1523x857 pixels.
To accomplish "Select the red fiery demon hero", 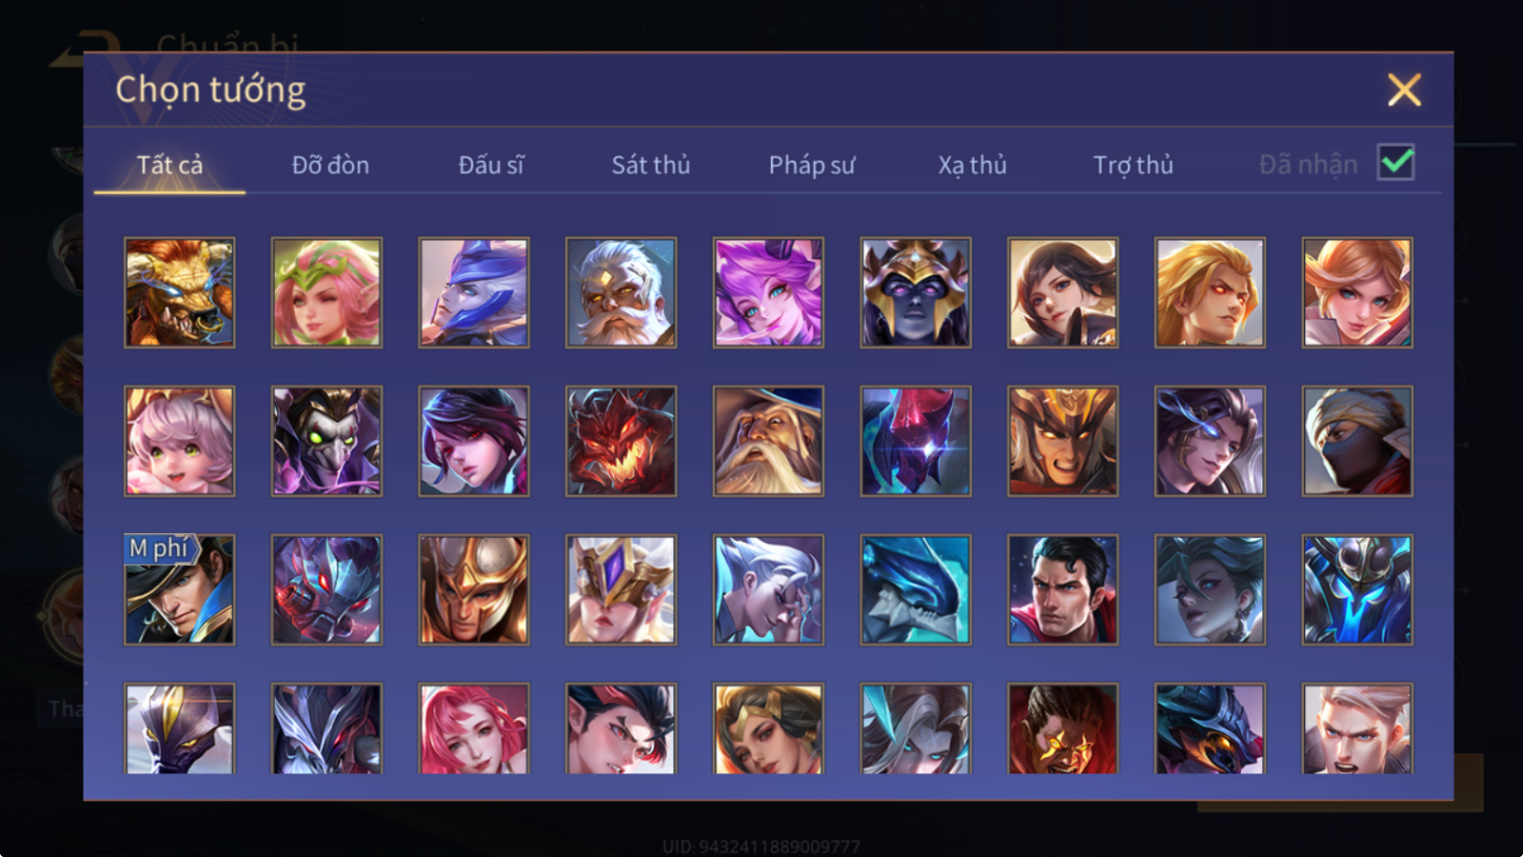I will pyautogui.click(x=621, y=441).
